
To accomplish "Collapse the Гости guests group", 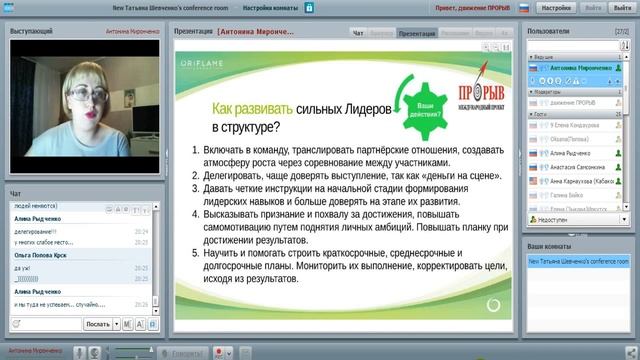I will tap(574, 114).
